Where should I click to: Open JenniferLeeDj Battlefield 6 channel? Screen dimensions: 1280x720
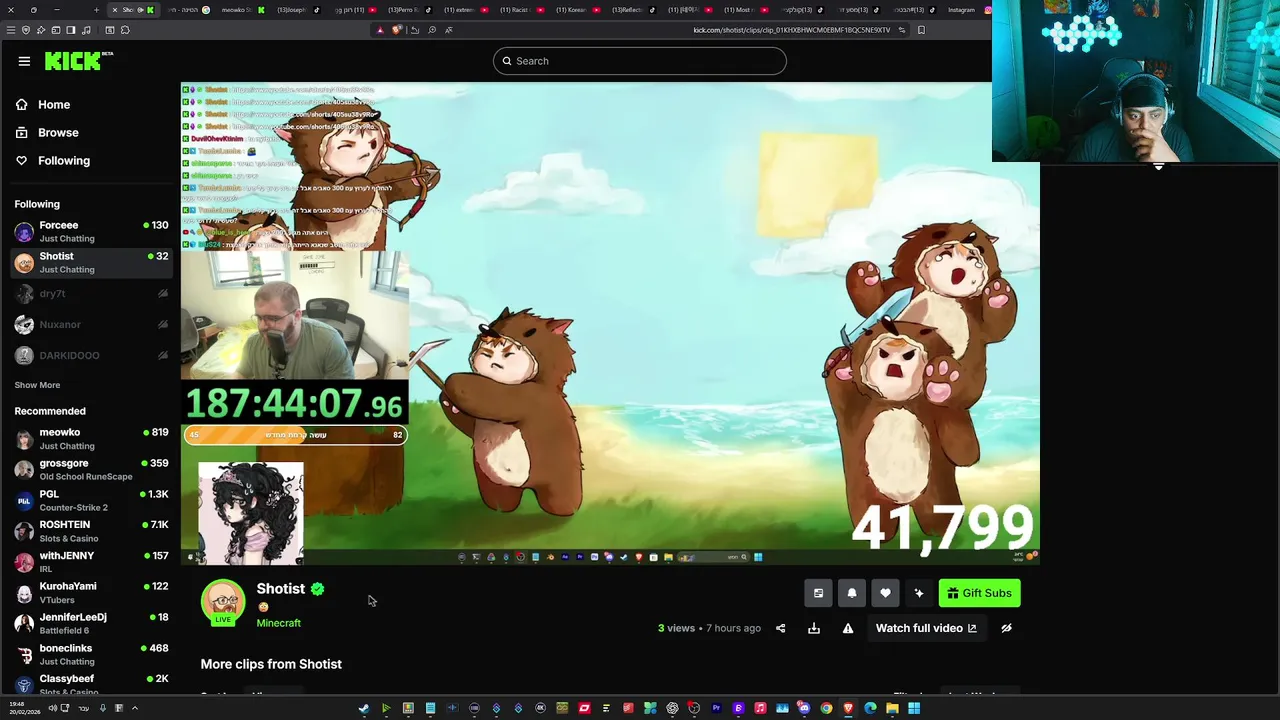[x=91, y=624]
